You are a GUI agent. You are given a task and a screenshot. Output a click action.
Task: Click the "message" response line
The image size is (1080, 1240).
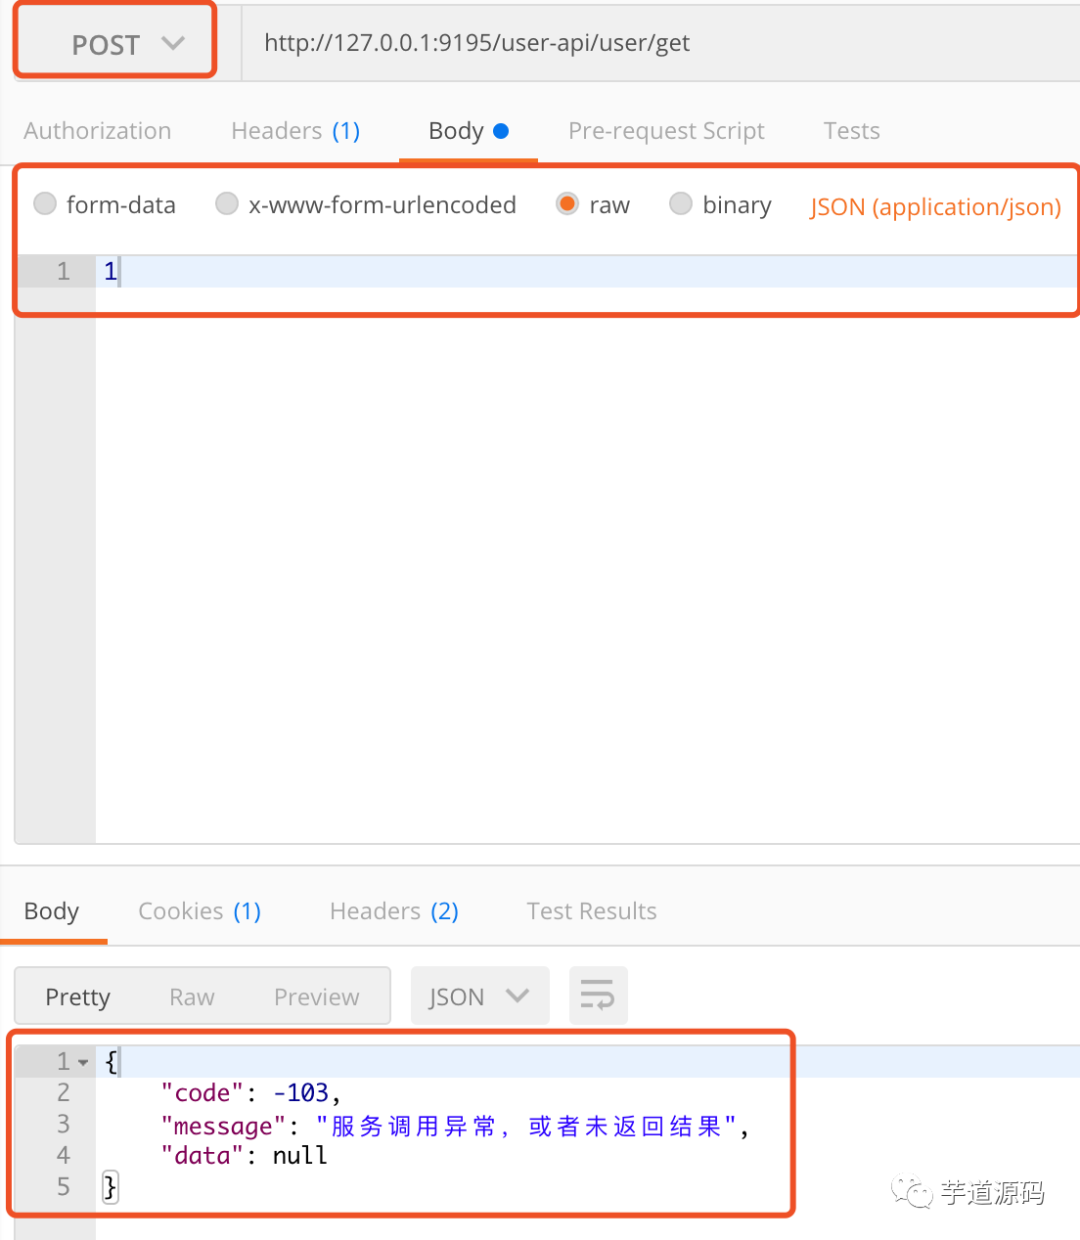click(455, 1126)
